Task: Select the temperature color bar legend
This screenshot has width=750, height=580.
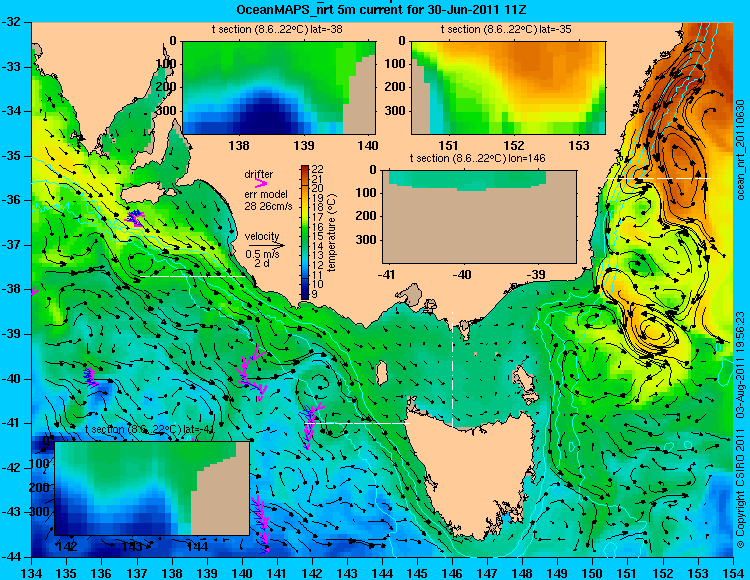Action: pyautogui.click(x=305, y=232)
